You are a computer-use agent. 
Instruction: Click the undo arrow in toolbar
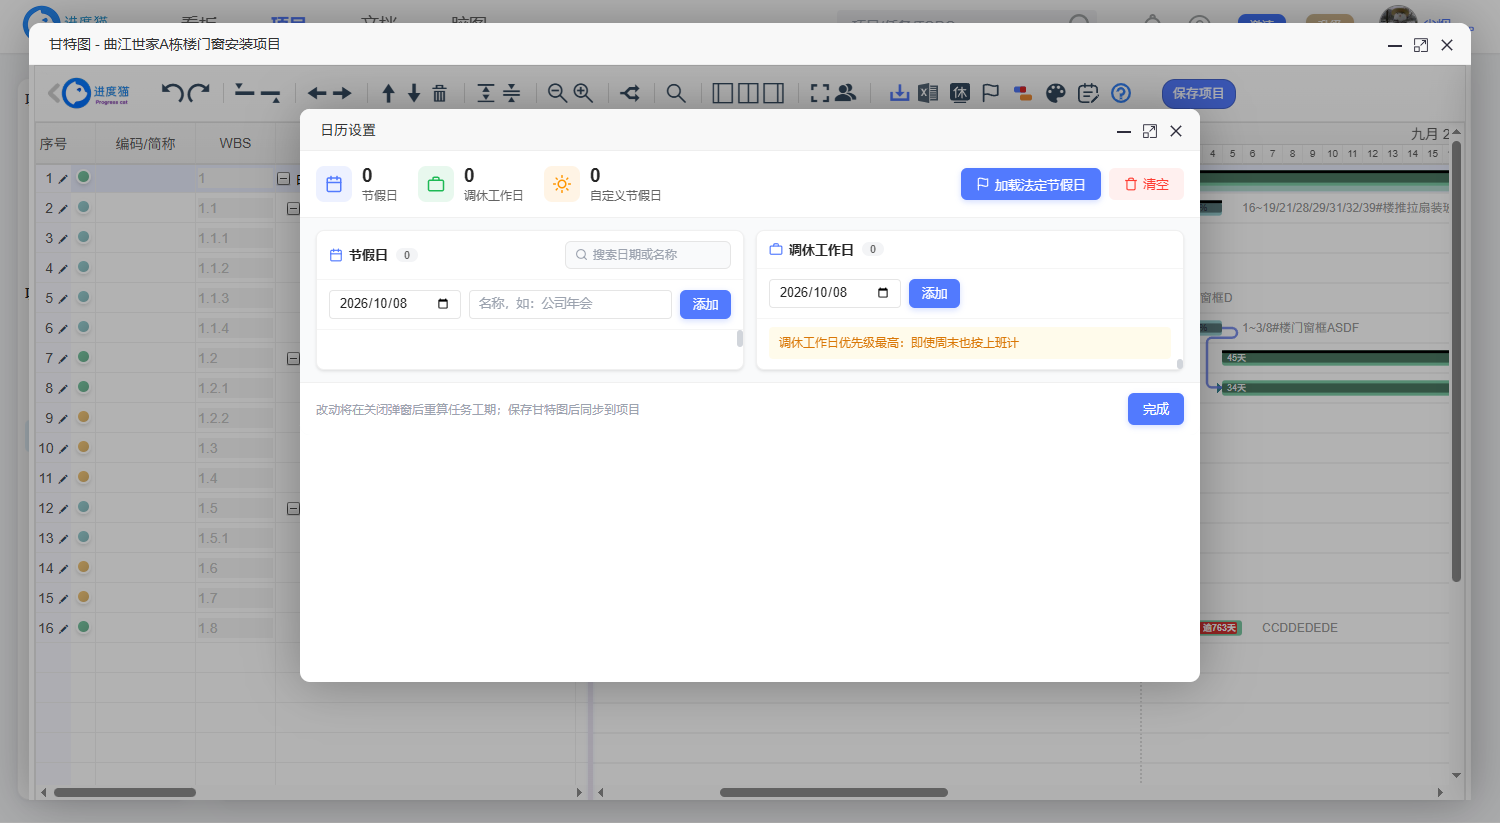pos(173,93)
